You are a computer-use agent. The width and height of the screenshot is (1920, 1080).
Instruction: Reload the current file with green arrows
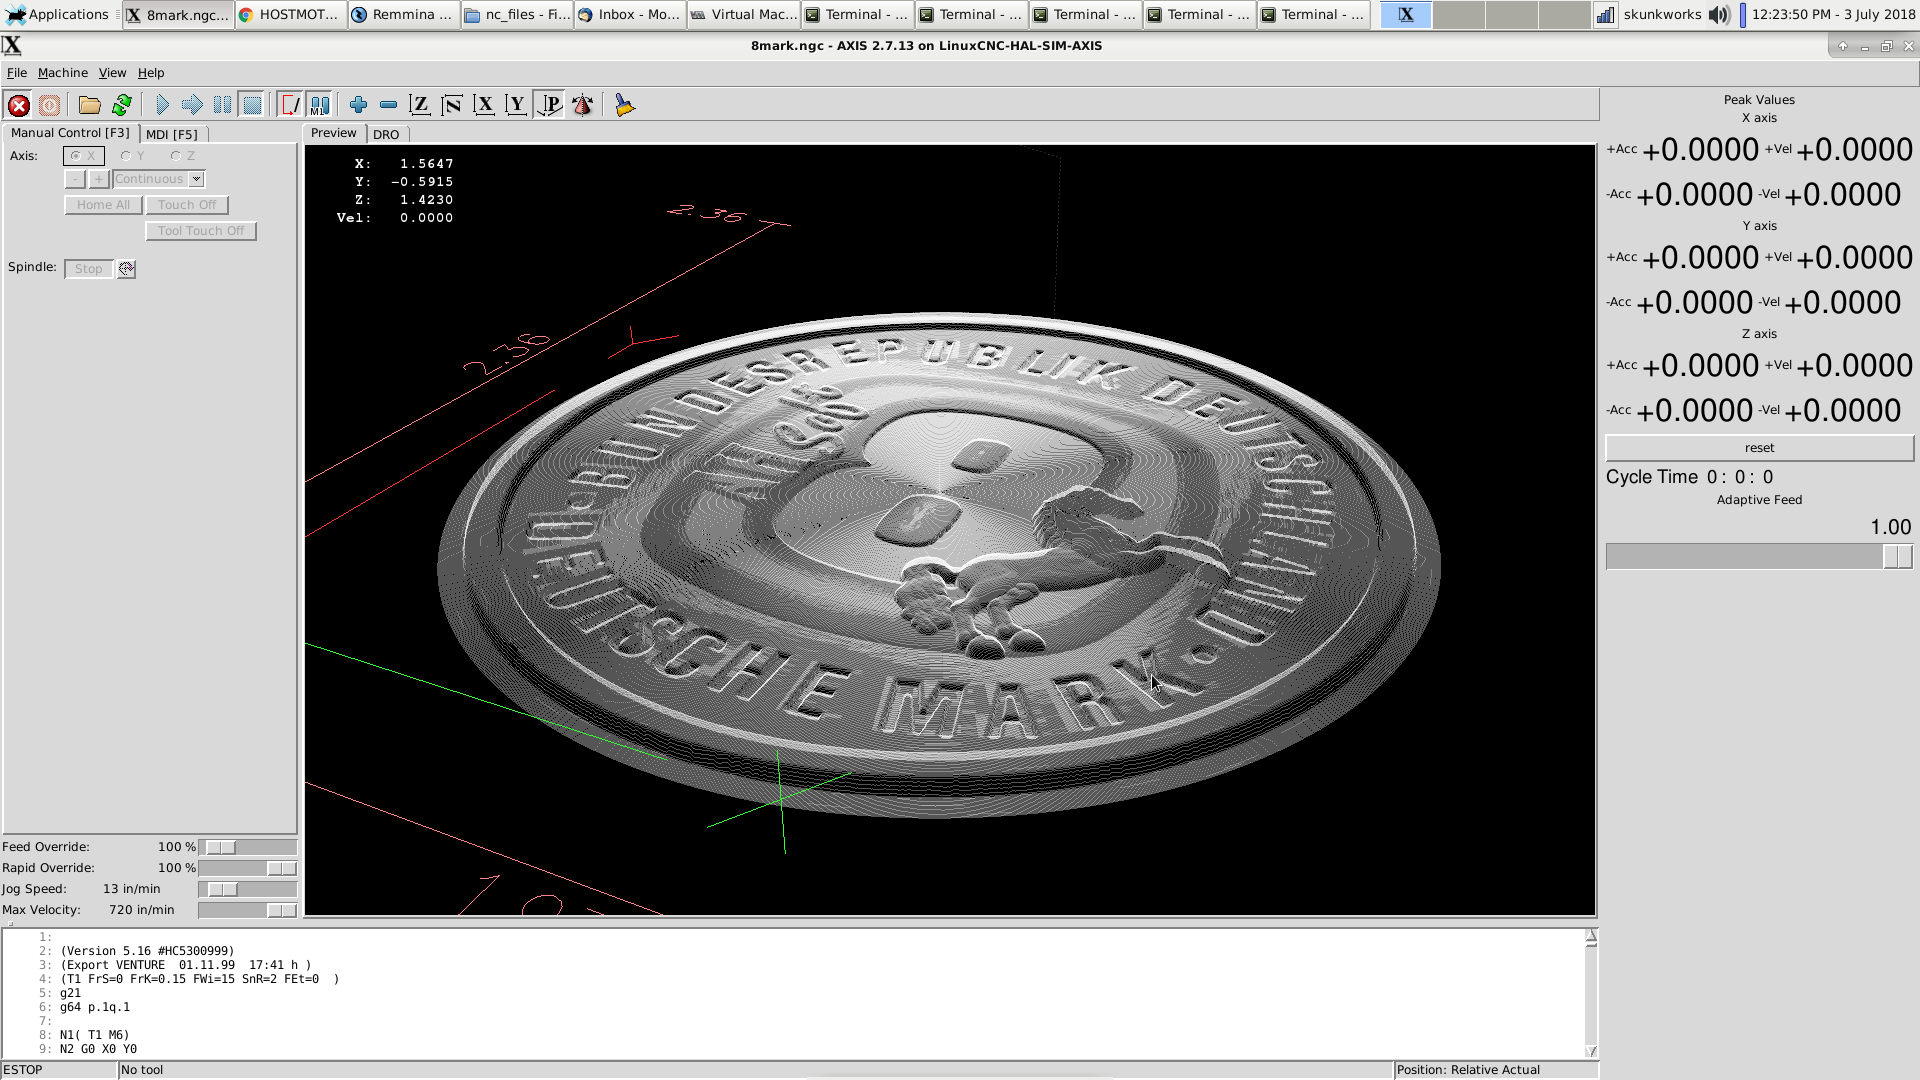(122, 105)
